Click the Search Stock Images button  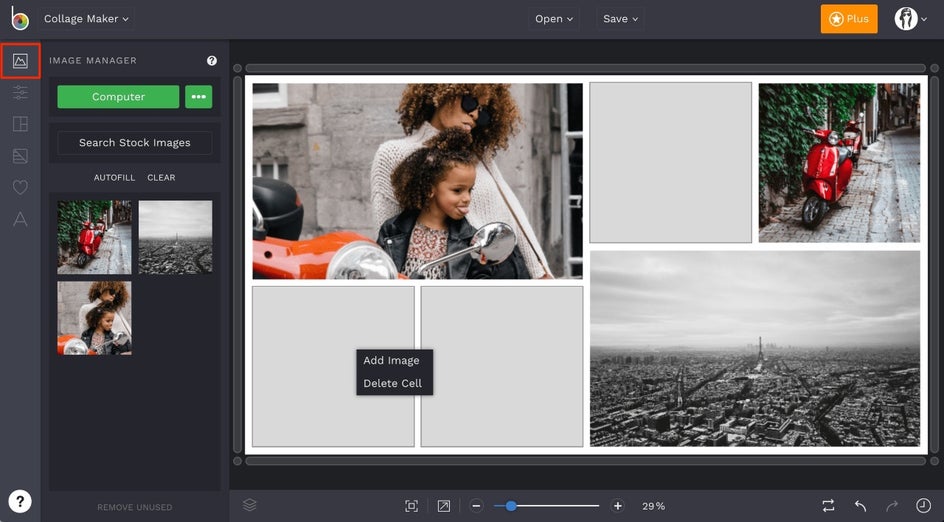click(x=134, y=143)
